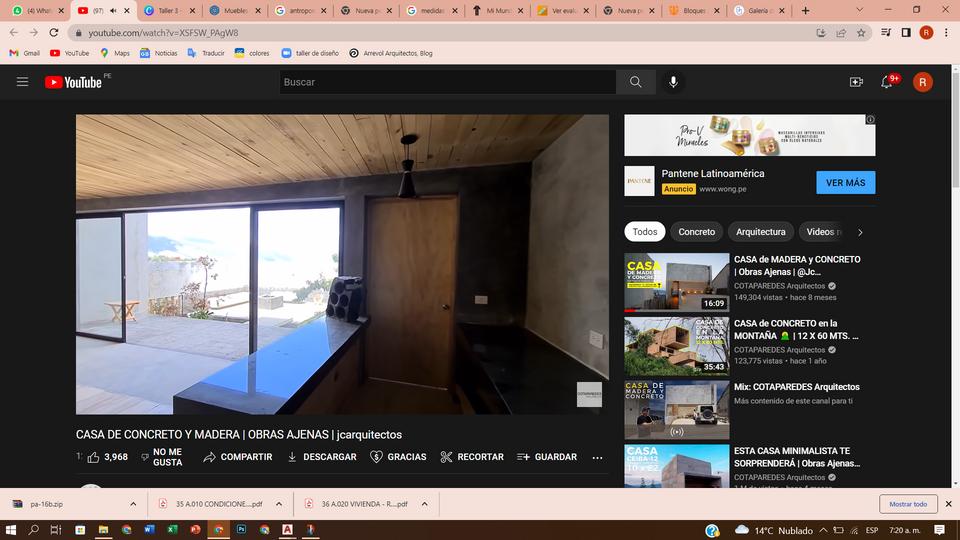
Task: Show hidden system tray icons
Action: point(823,530)
